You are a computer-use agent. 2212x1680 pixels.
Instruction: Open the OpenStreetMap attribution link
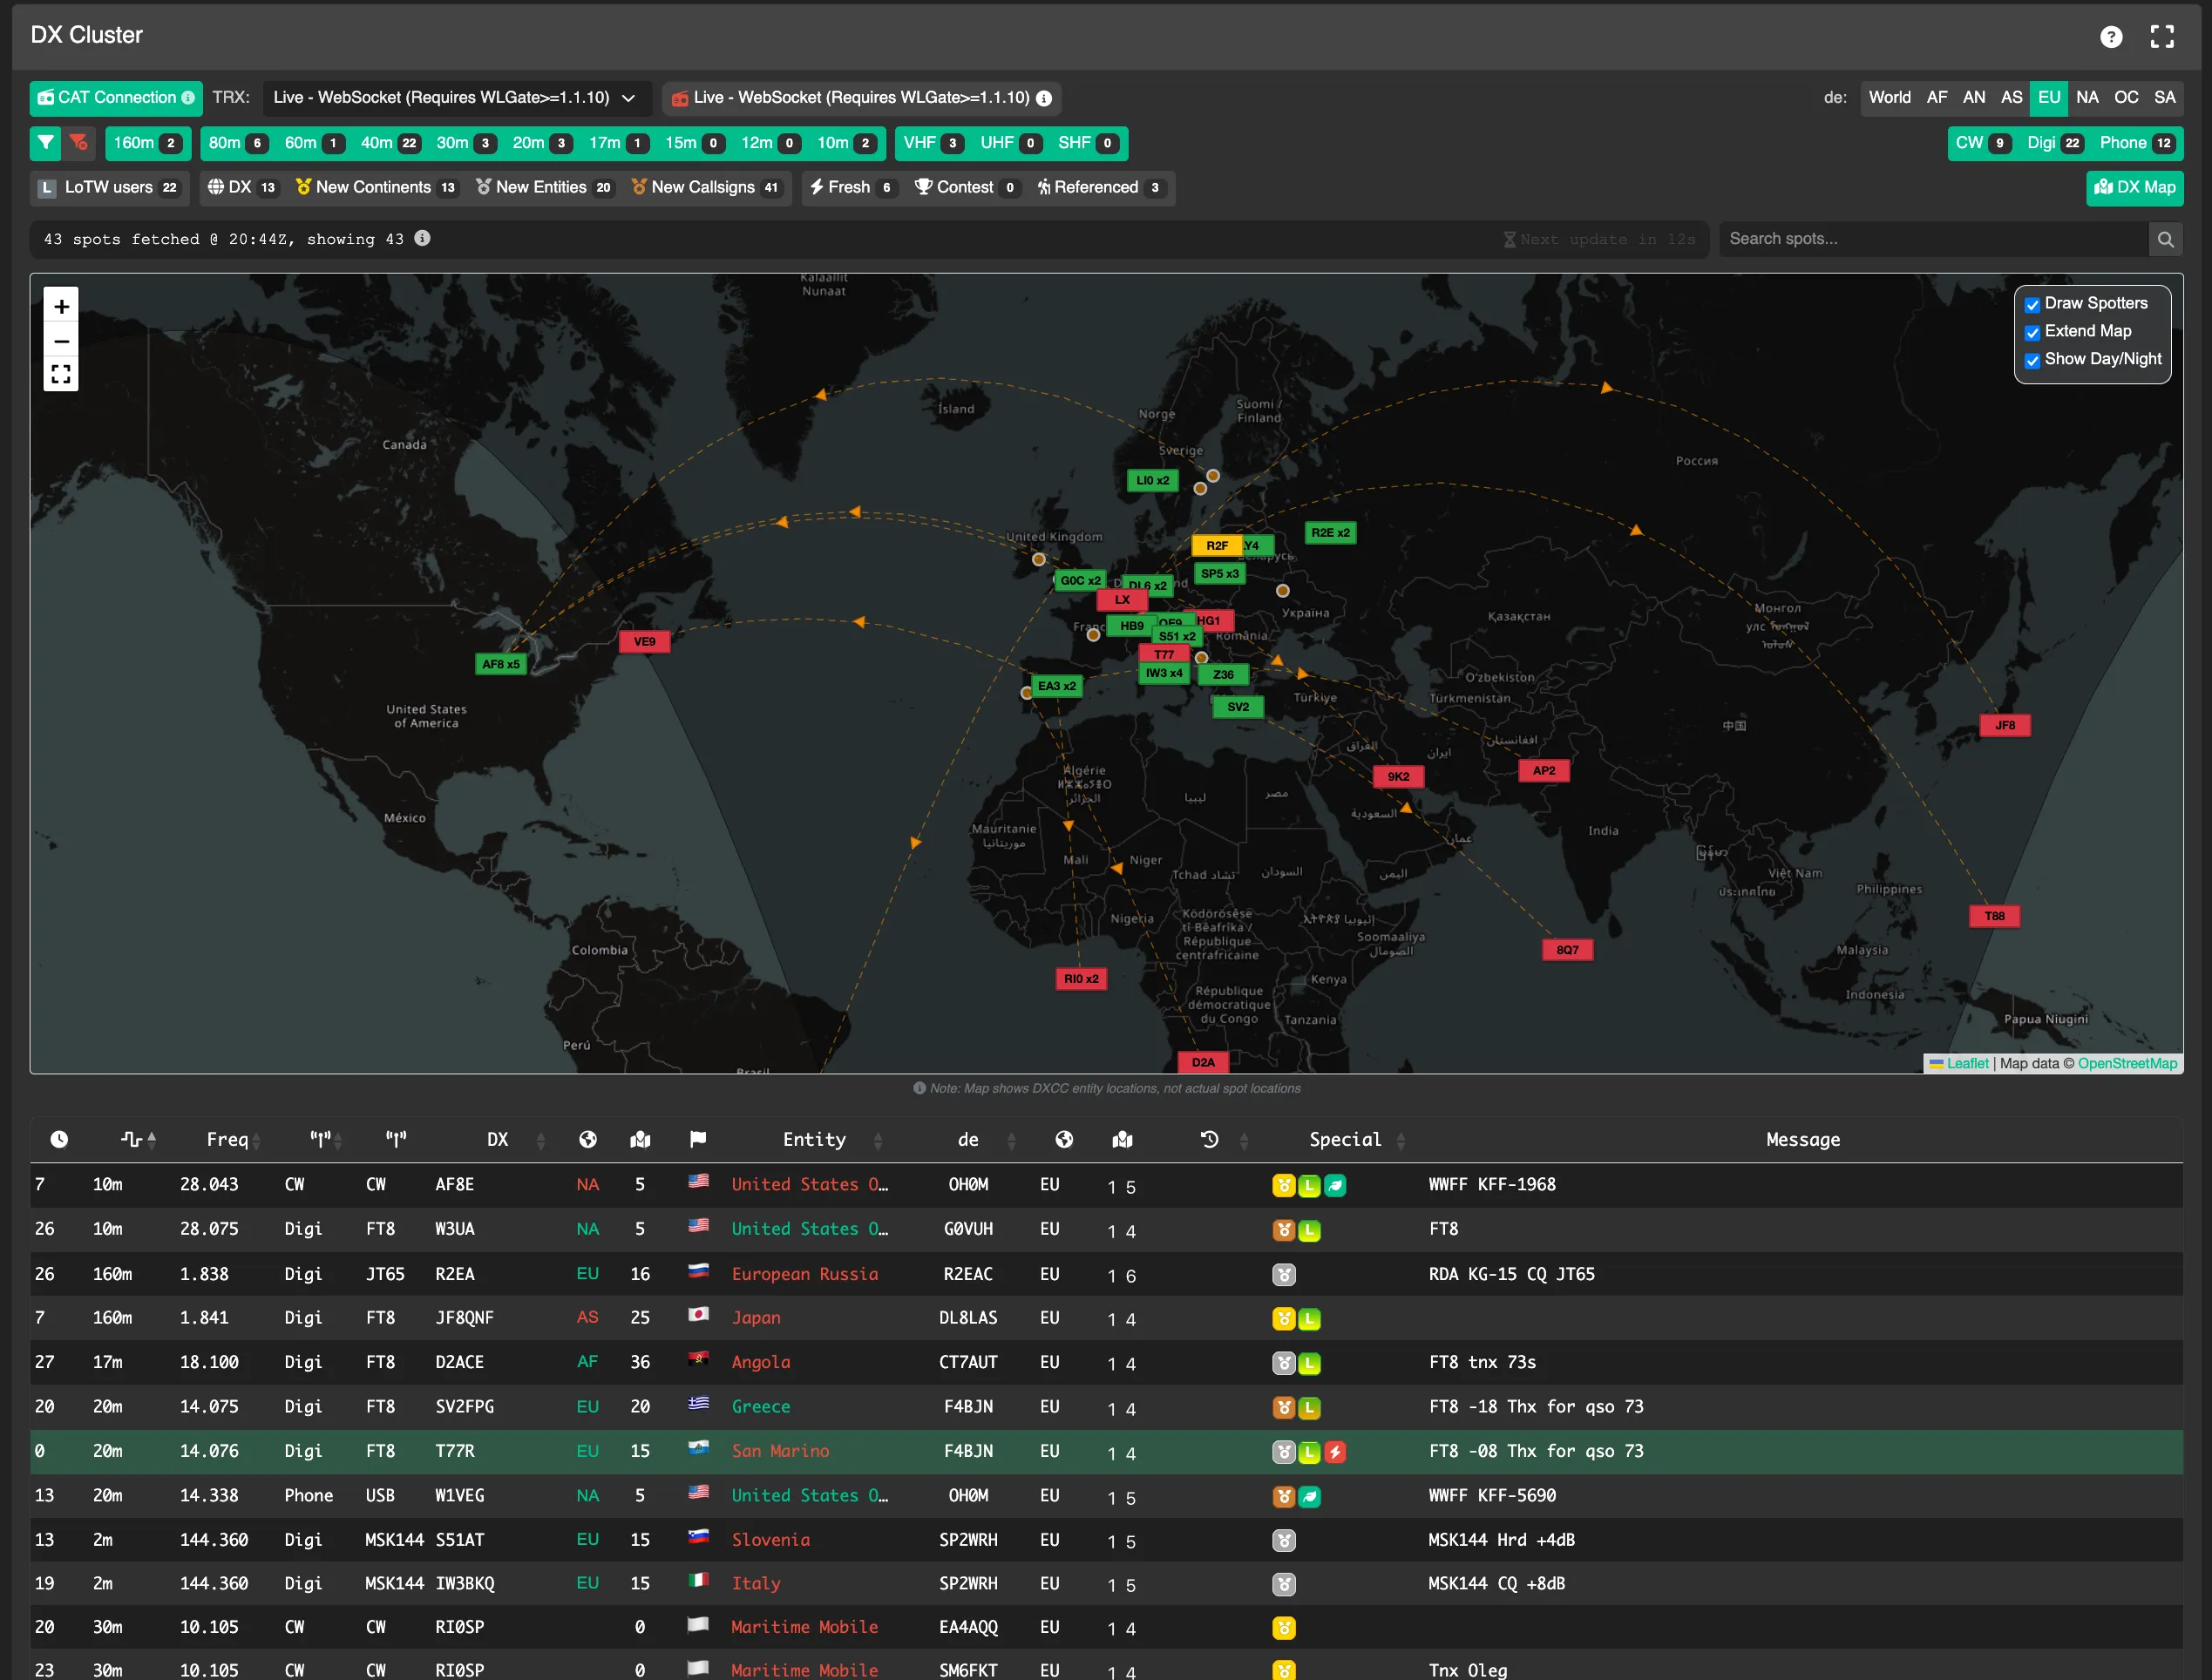click(2127, 1064)
